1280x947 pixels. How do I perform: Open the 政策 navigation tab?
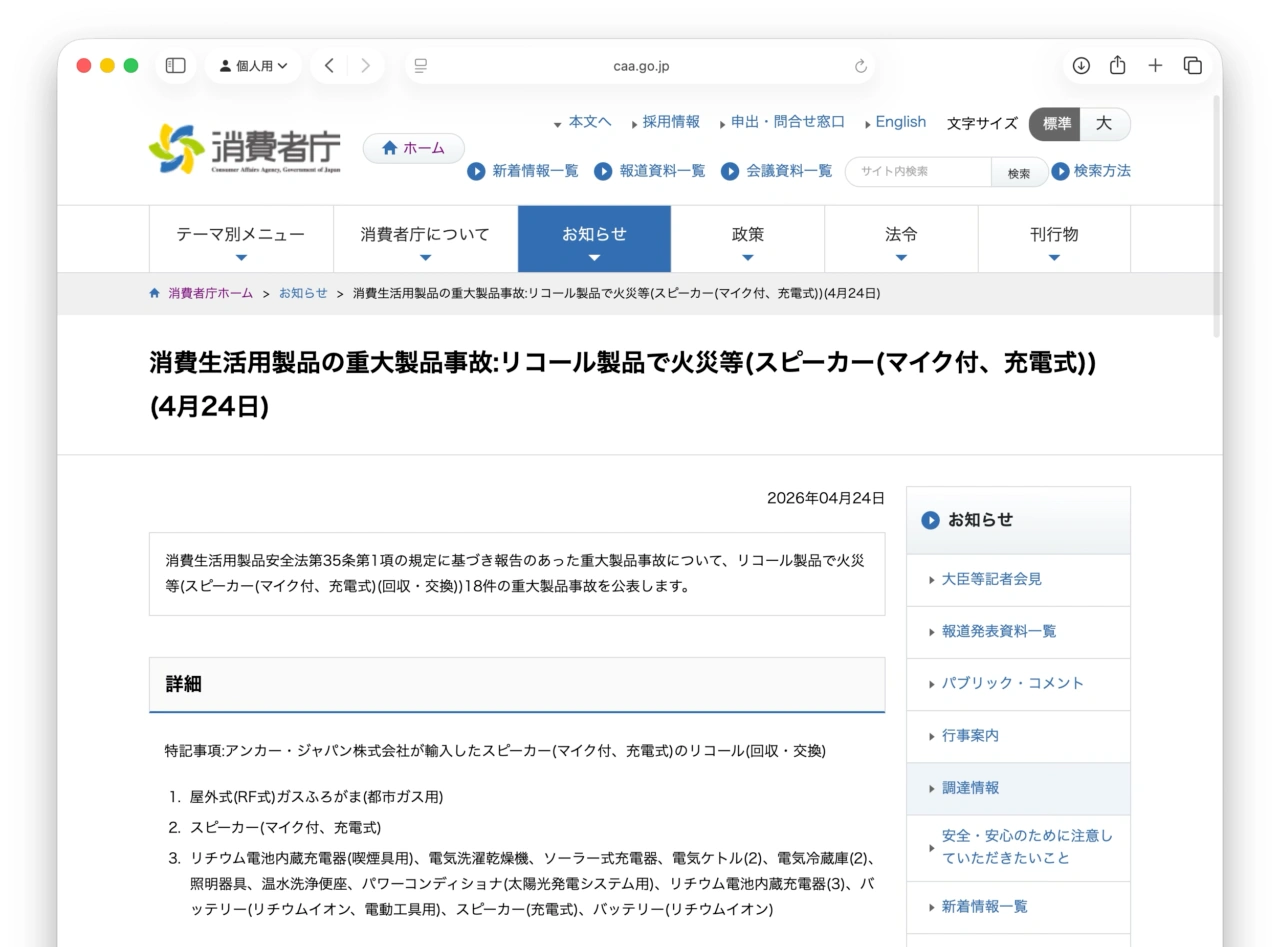(x=748, y=239)
